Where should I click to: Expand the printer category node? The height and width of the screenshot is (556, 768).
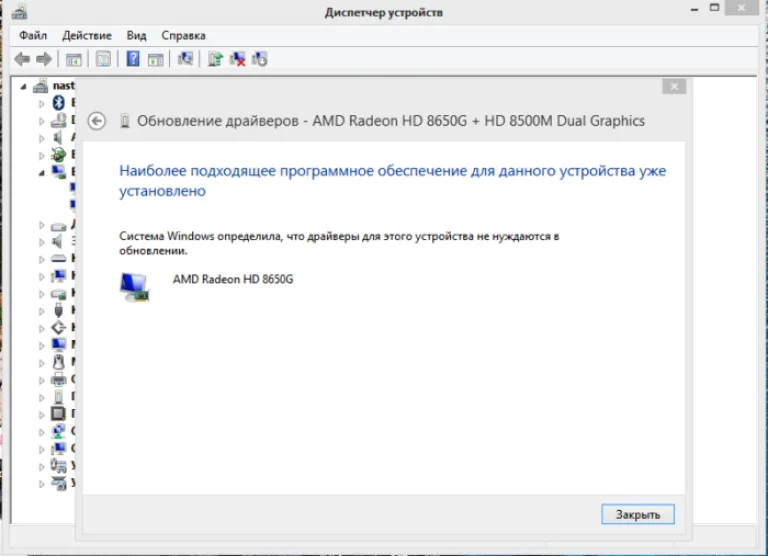coord(42,380)
